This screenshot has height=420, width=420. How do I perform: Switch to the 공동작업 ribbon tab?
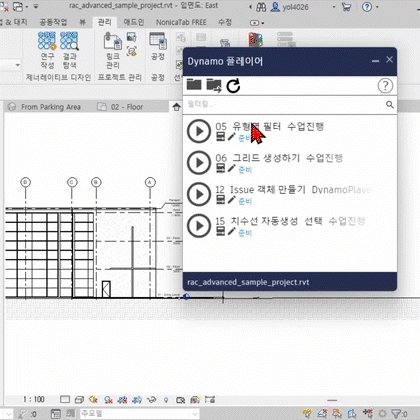pos(53,22)
